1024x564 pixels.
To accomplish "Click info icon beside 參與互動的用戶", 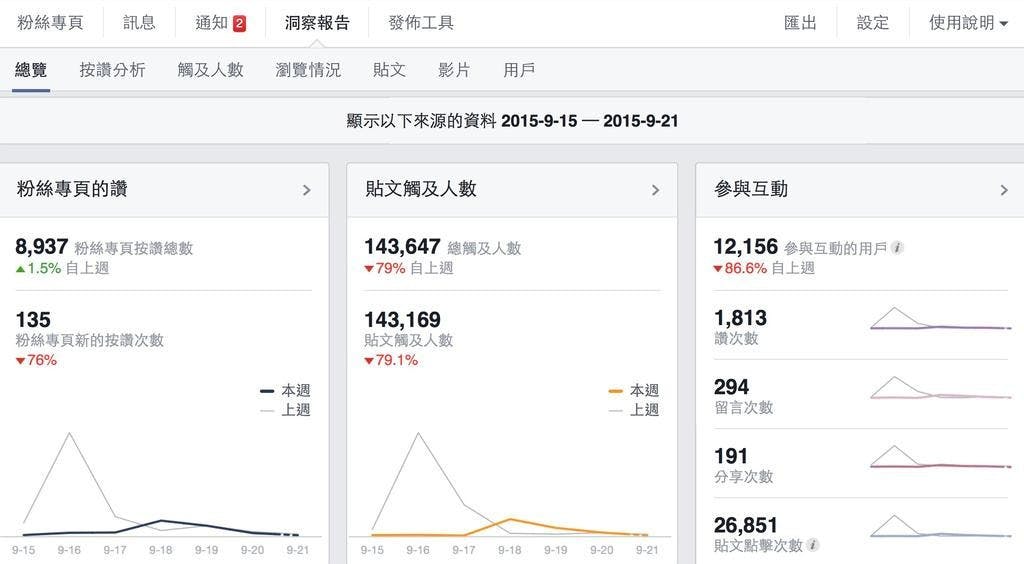I will 897,247.
